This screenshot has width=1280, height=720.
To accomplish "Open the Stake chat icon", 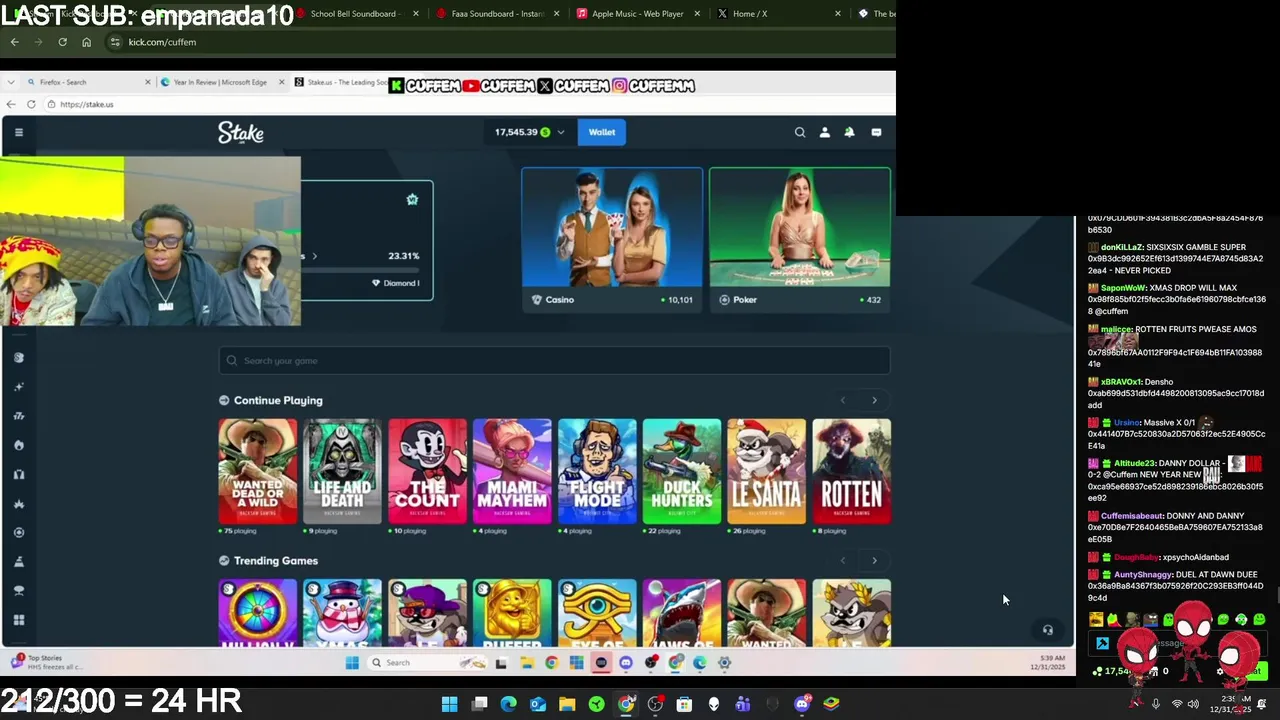I will [x=876, y=132].
